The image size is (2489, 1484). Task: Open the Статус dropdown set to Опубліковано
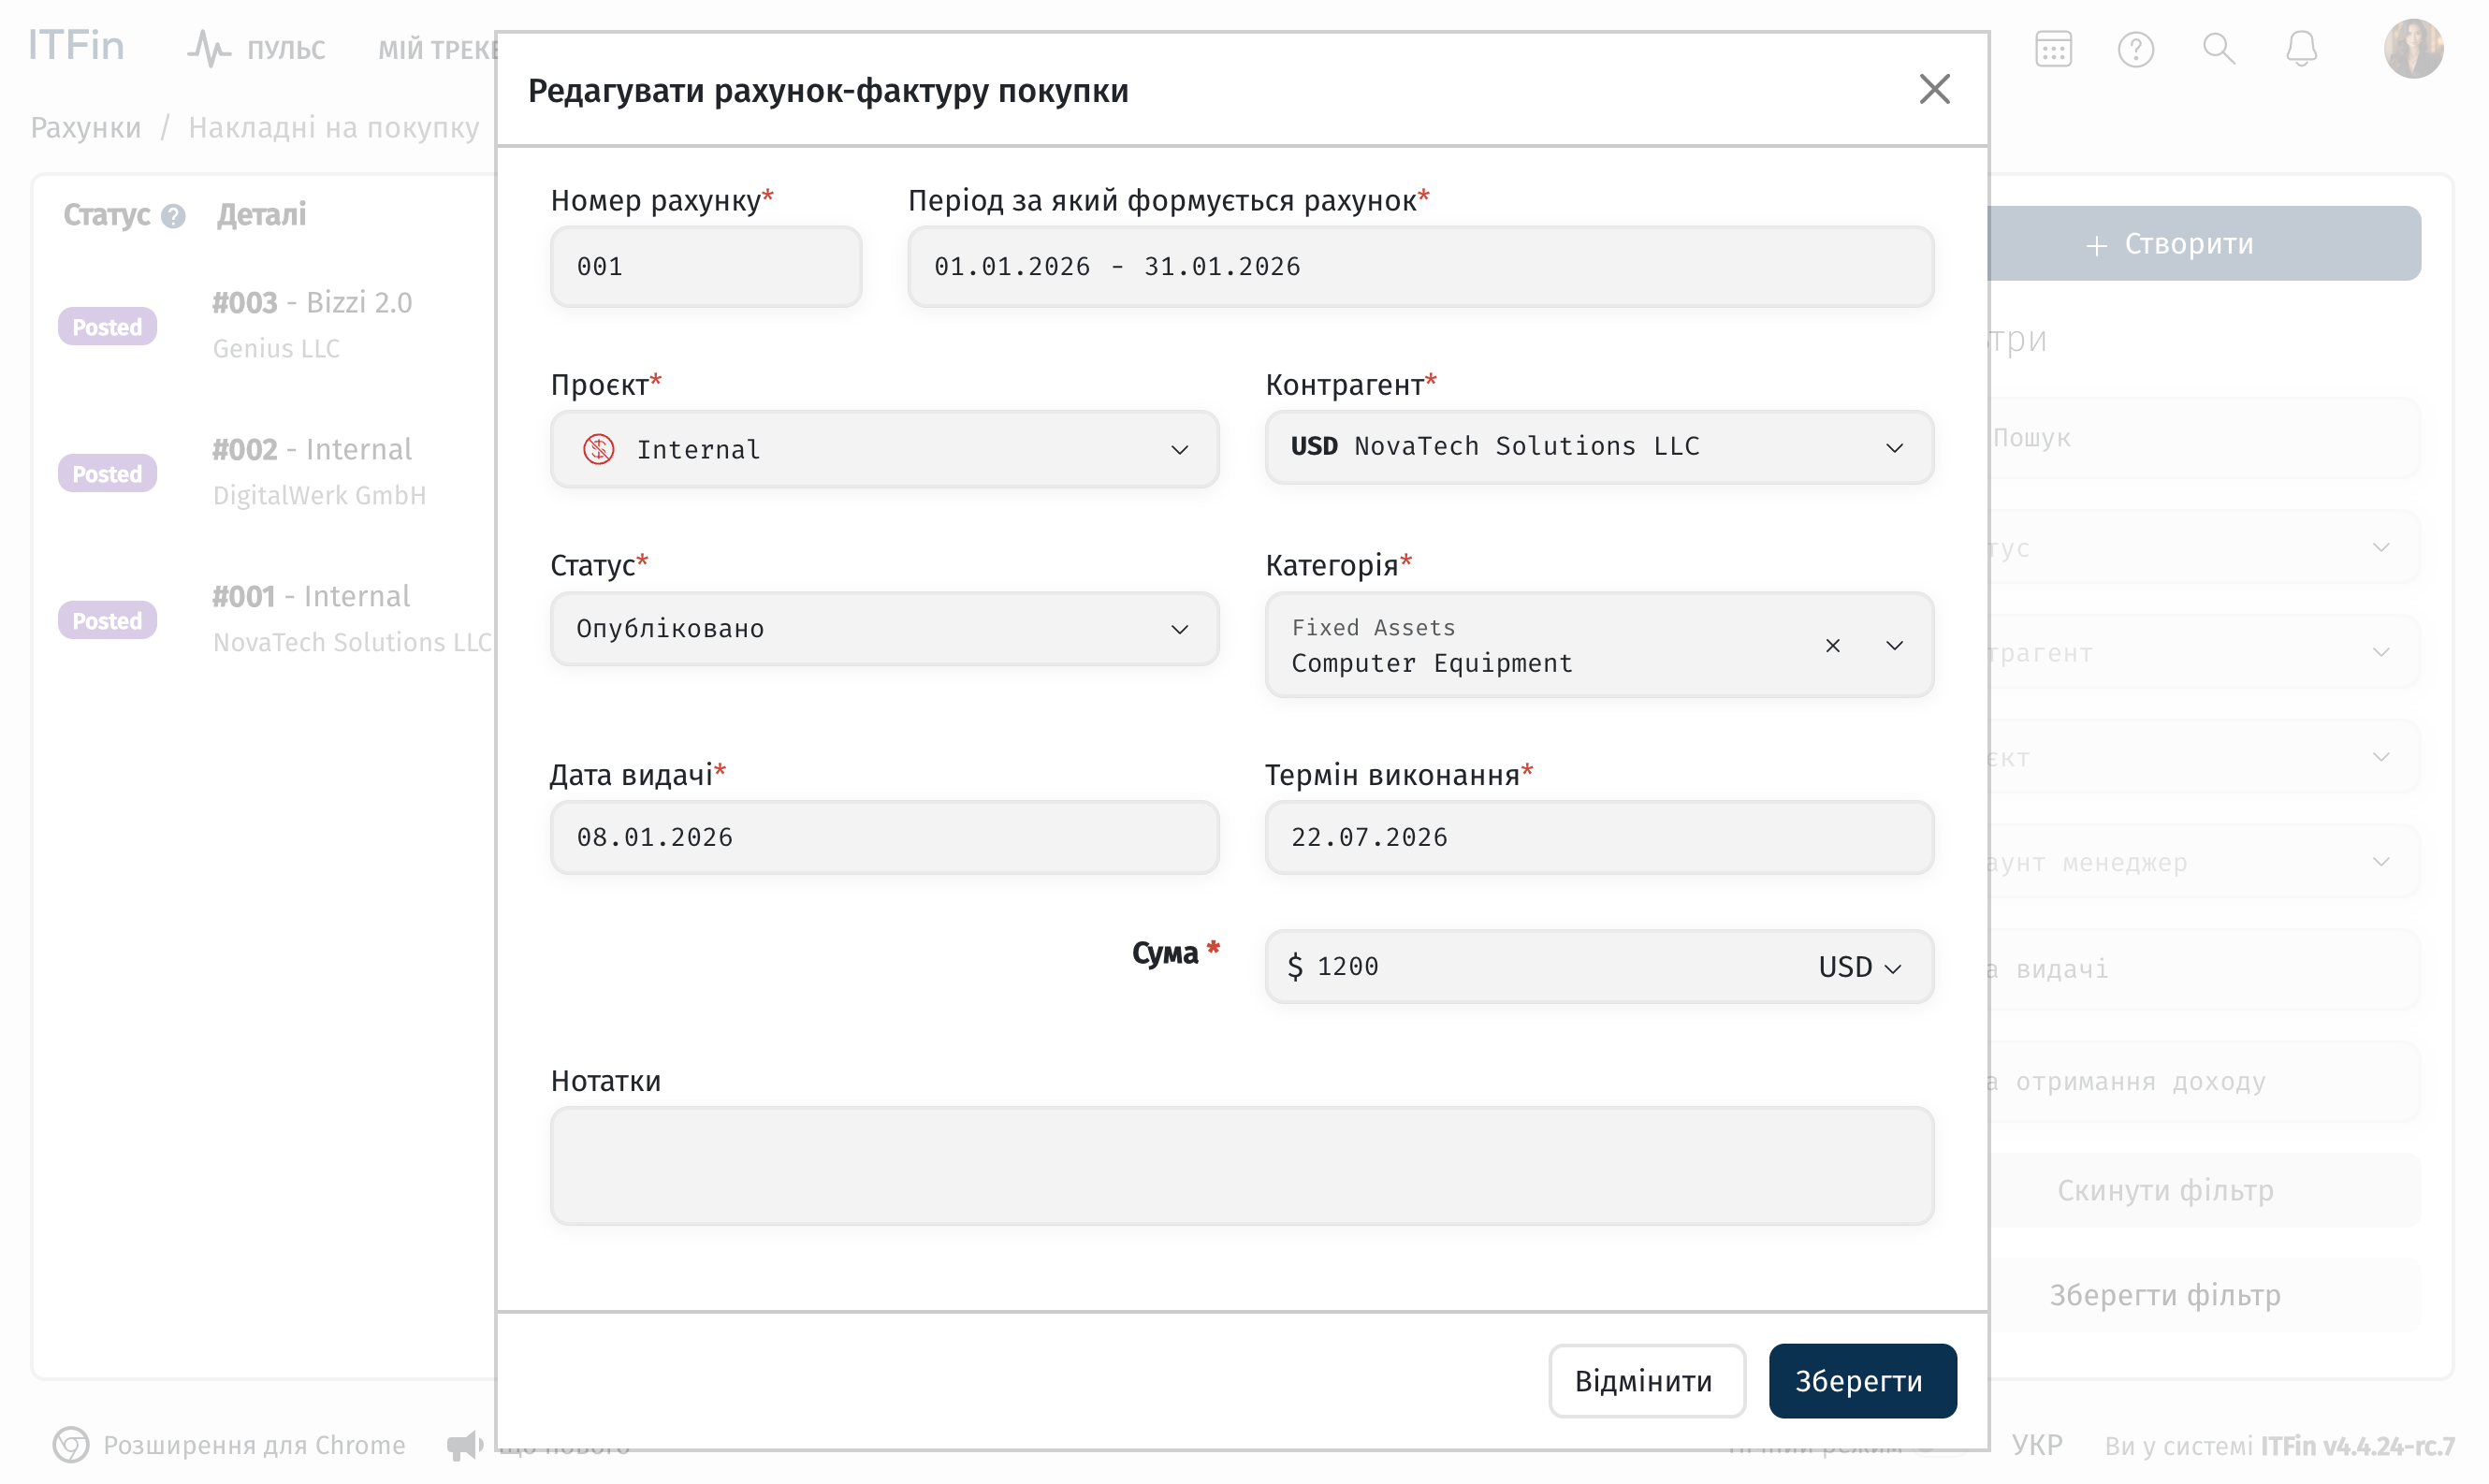(x=884, y=629)
